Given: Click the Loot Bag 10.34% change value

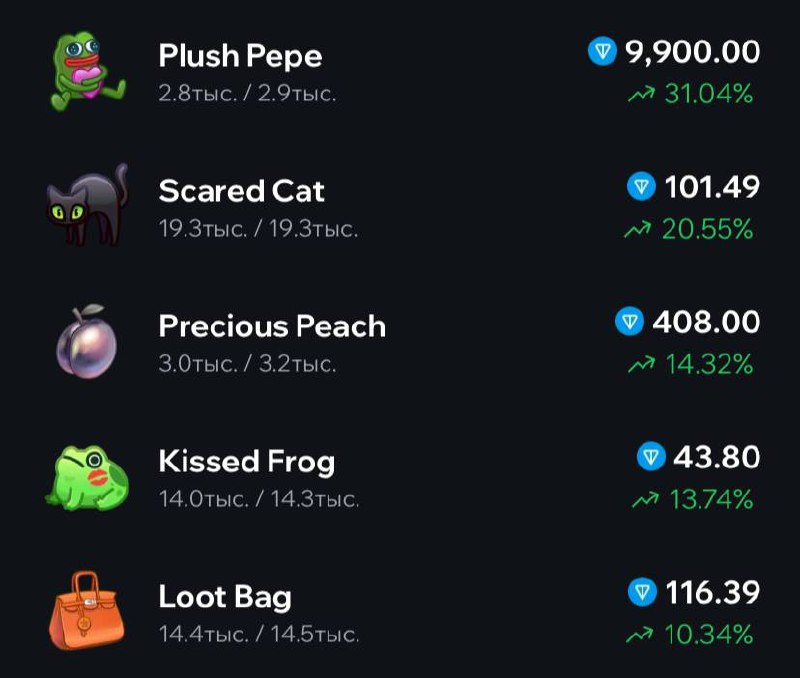Looking at the screenshot, I should click(708, 634).
